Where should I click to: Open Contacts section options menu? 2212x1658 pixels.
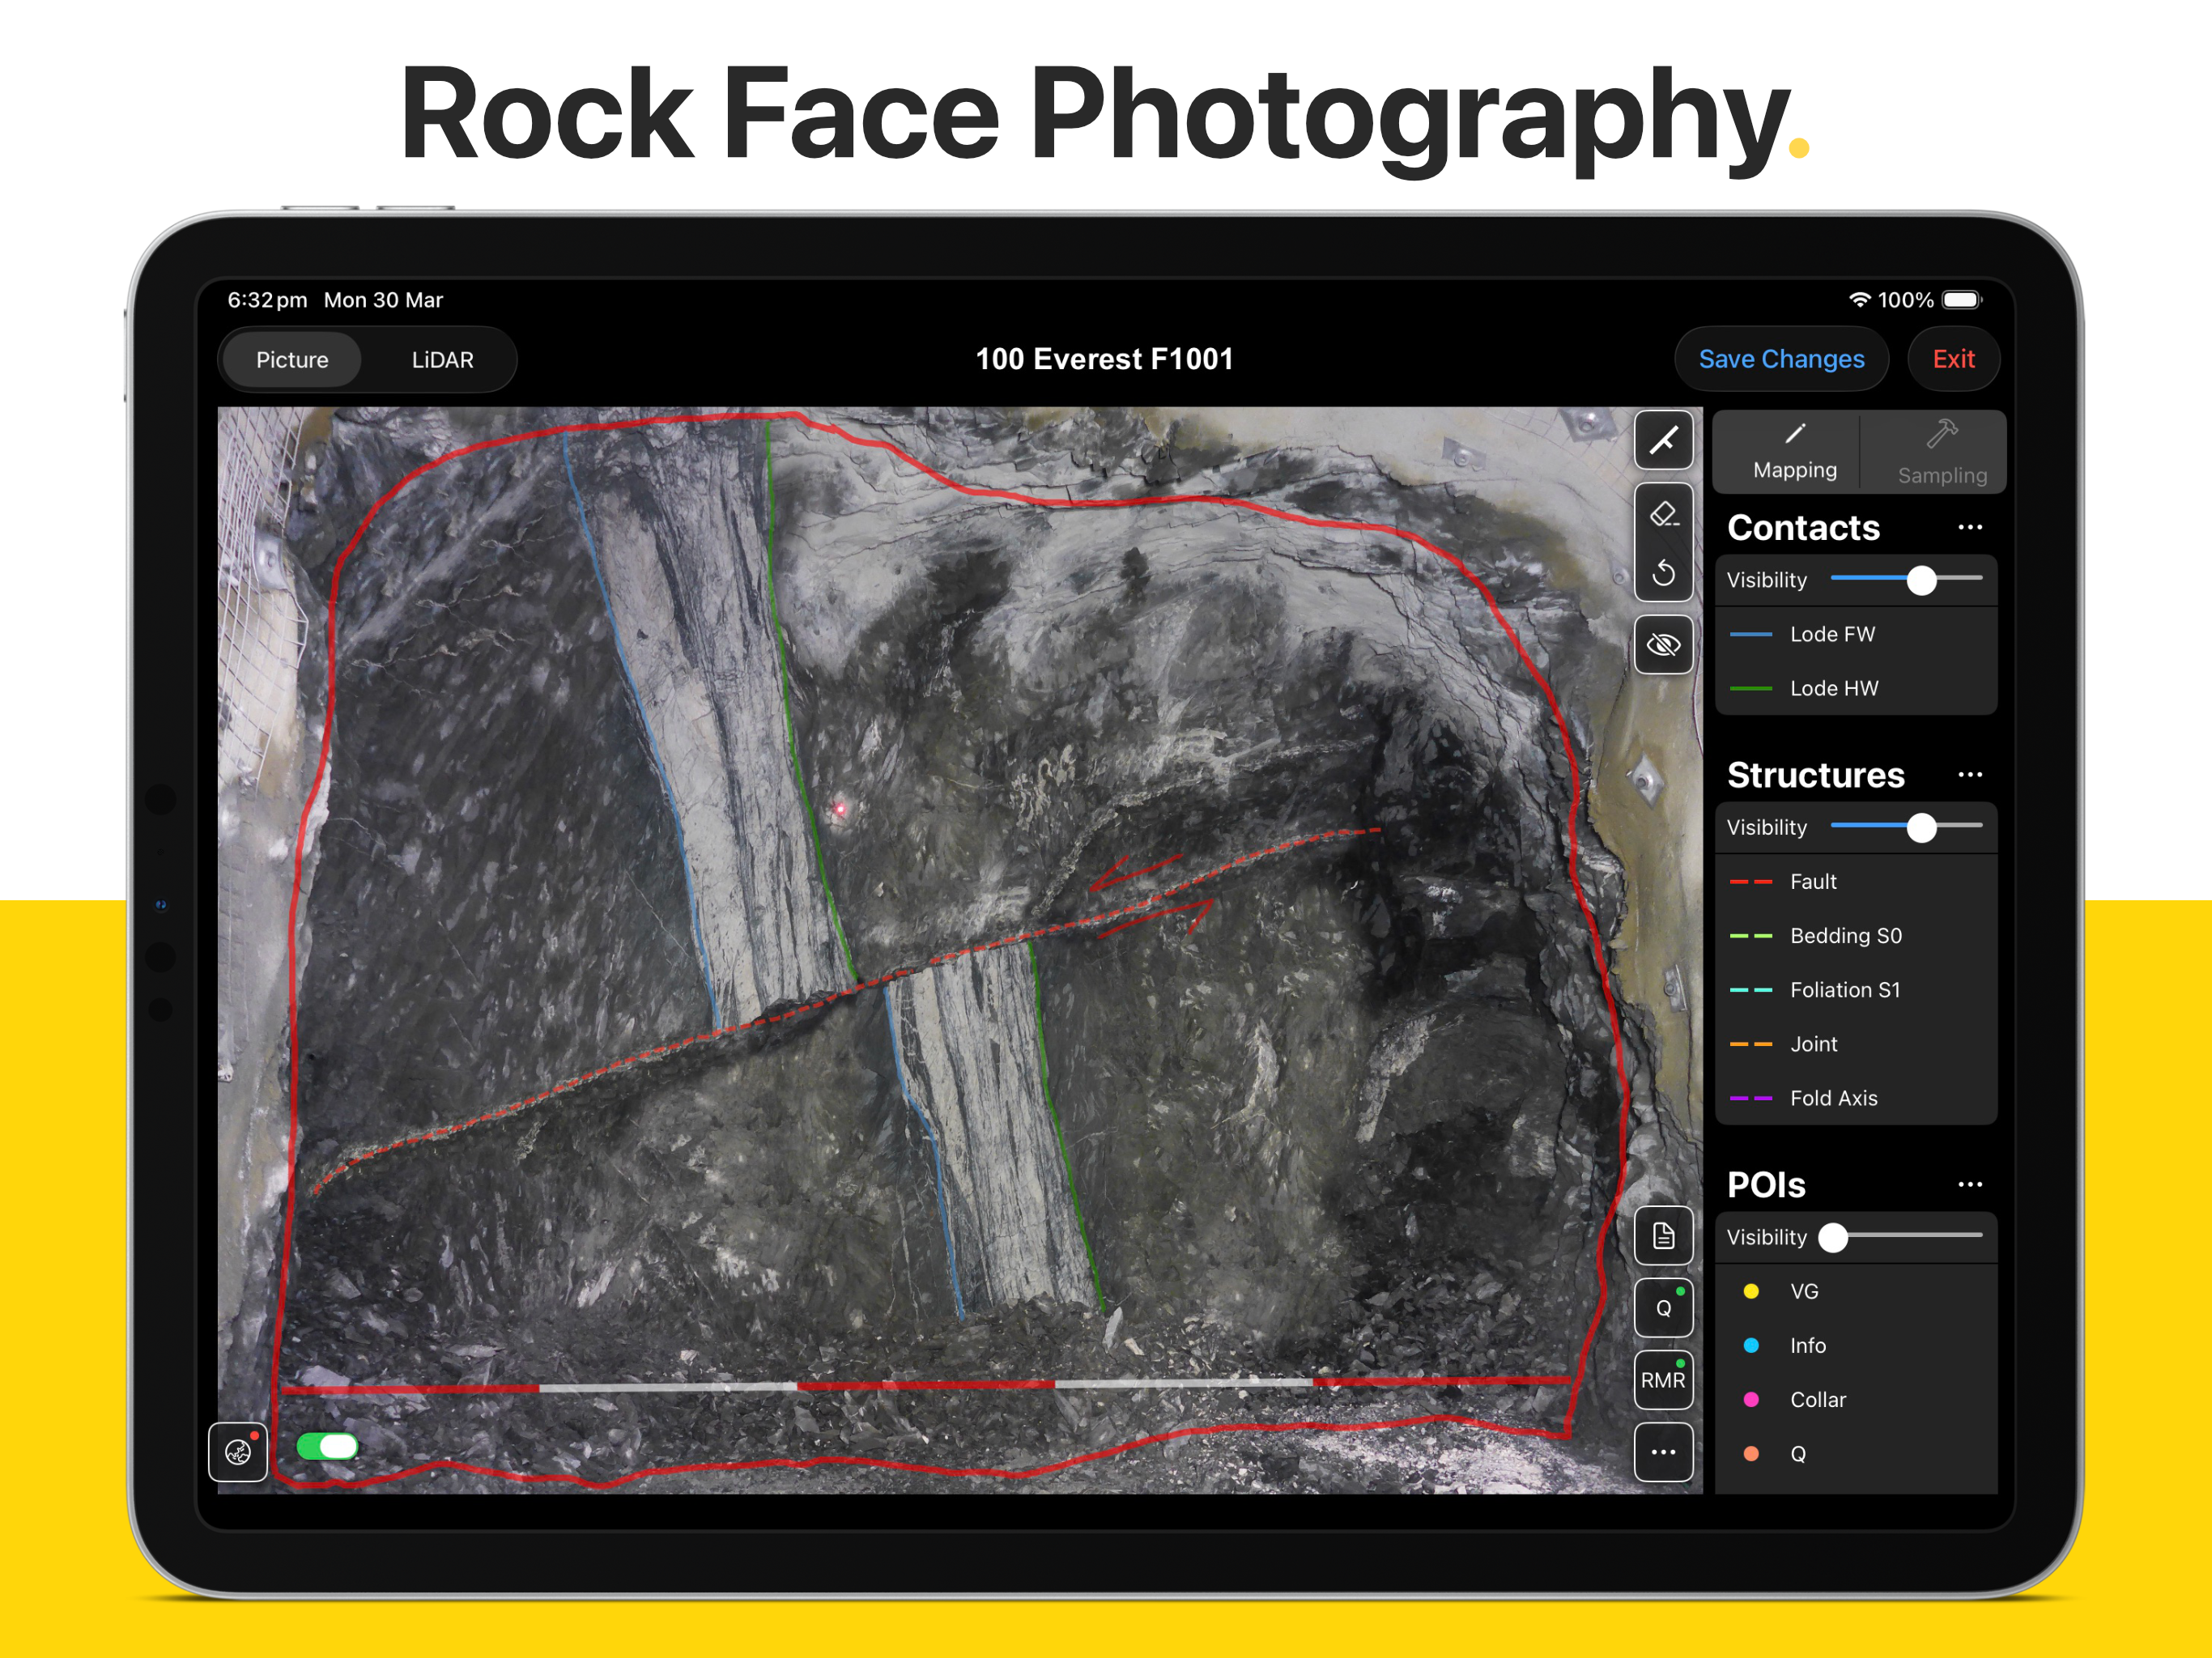1970,527
